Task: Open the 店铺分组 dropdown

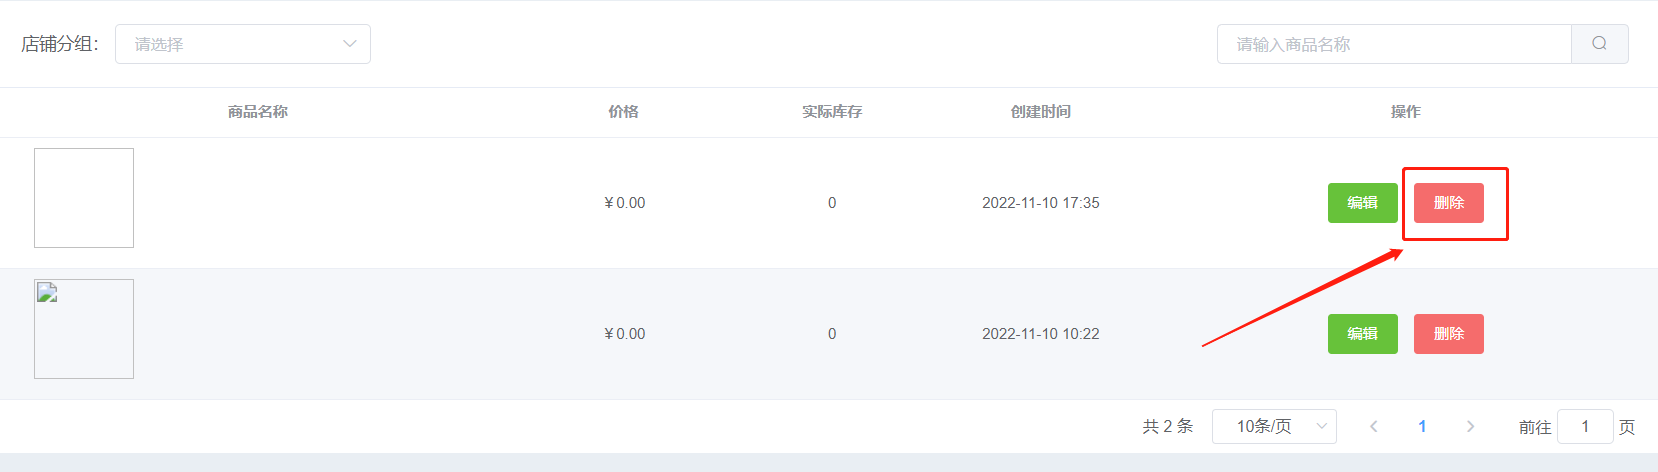Action: [243, 44]
